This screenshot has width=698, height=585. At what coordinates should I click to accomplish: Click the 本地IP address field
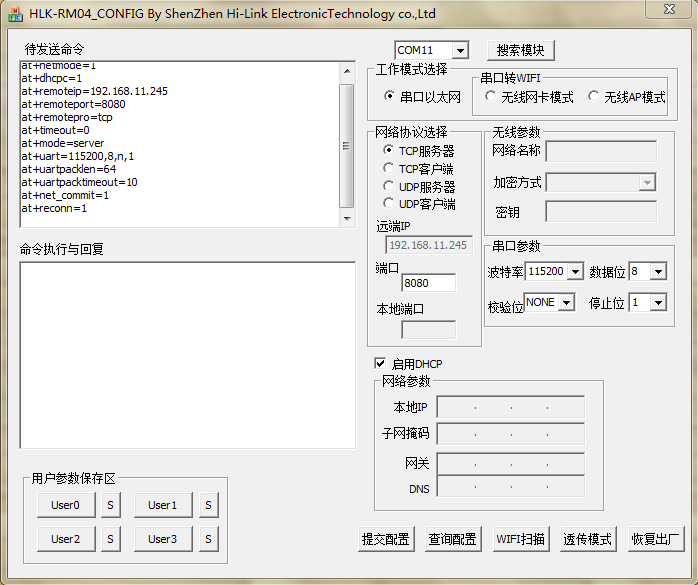pyautogui.click(x=511, y=407)
